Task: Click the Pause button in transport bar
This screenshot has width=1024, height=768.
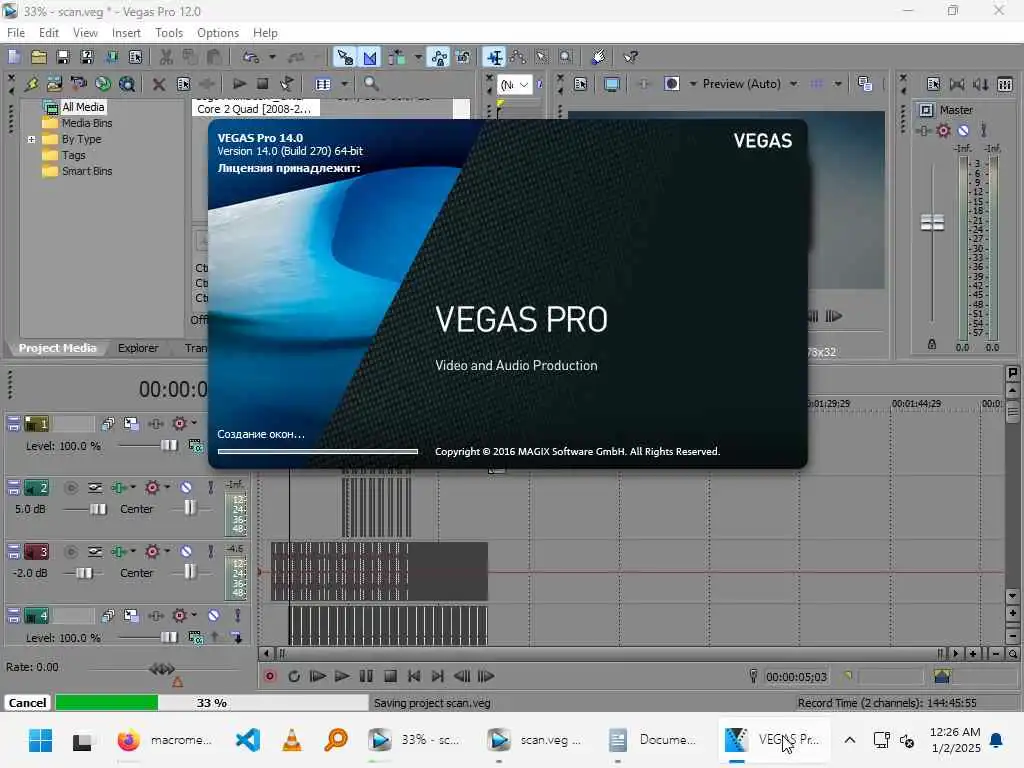Action: [x=366, y=676]
